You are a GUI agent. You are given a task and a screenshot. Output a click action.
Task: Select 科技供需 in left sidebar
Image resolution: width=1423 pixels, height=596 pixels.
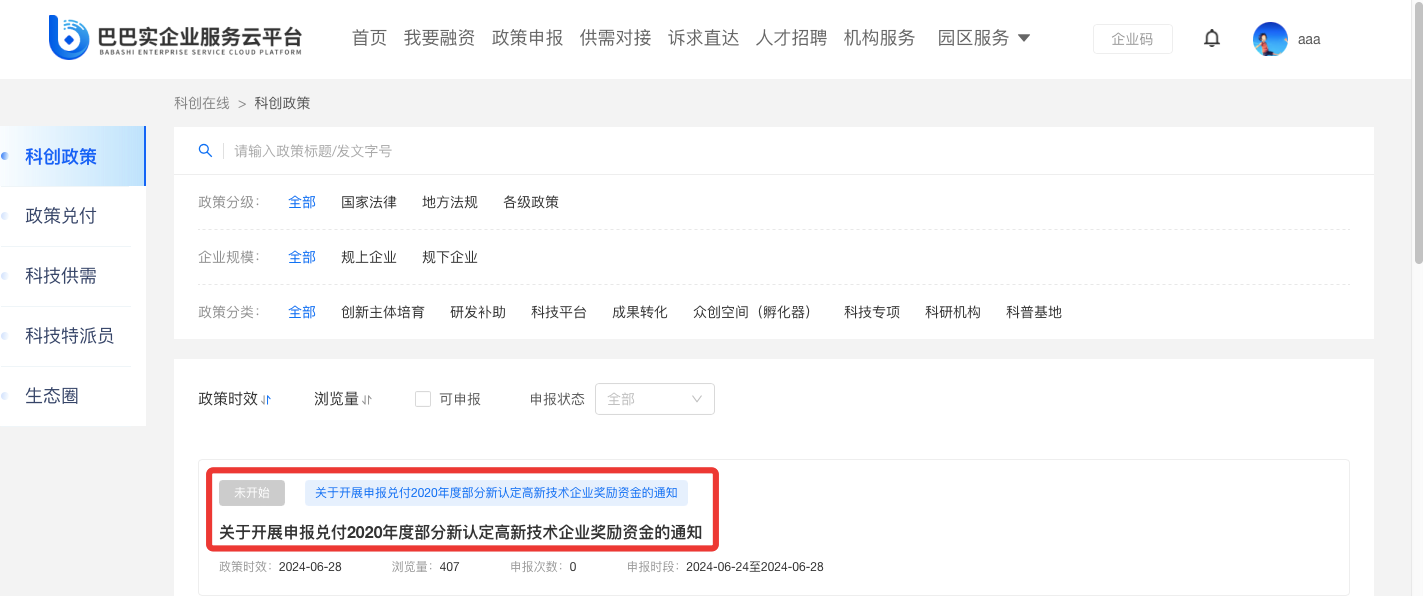(x=72, y=276)
